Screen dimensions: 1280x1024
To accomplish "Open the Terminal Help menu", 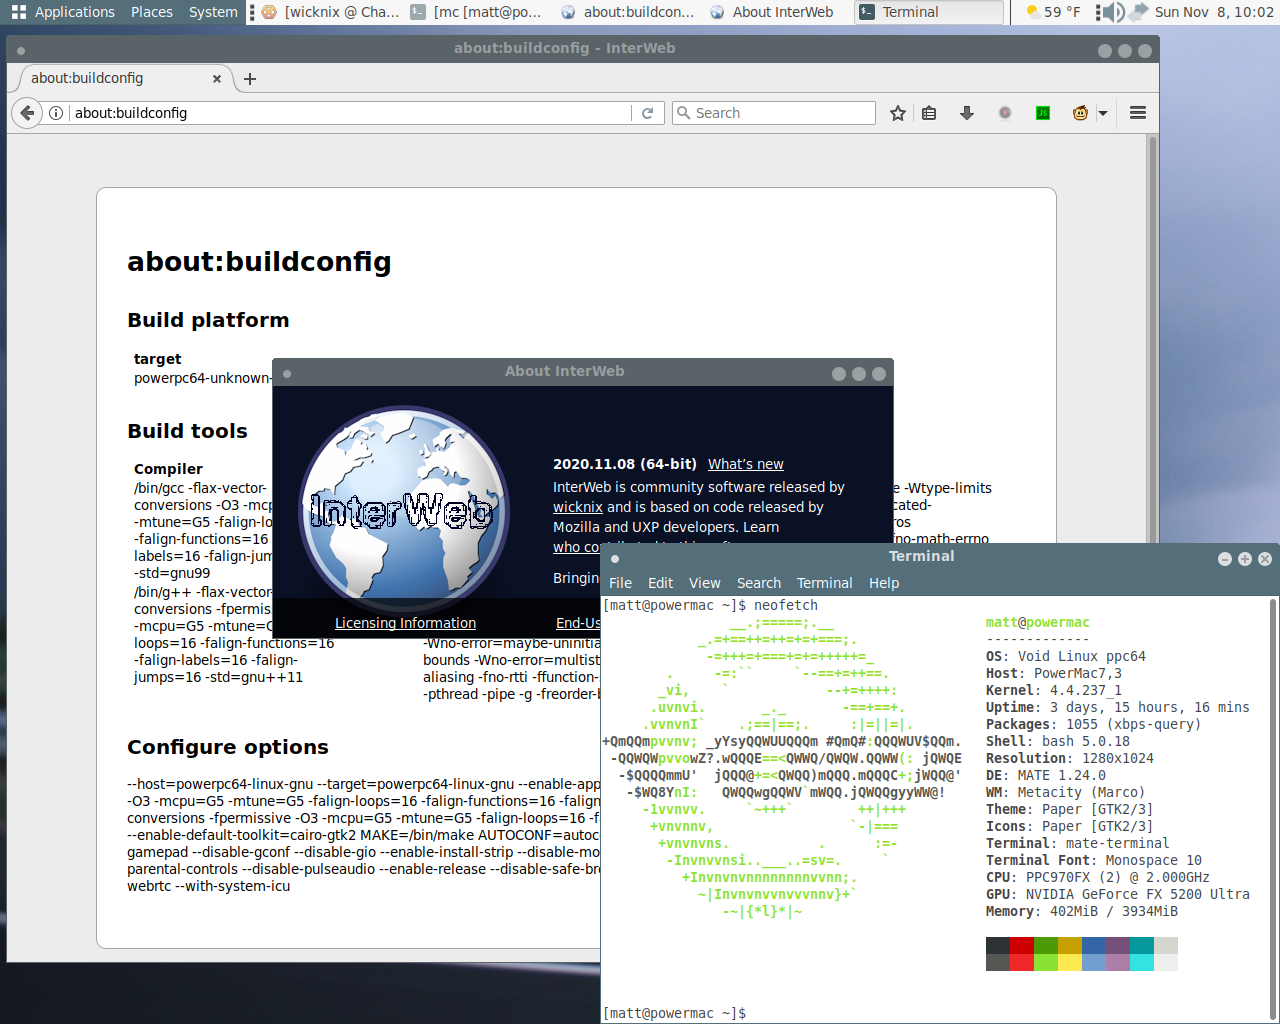I will 884,583.
